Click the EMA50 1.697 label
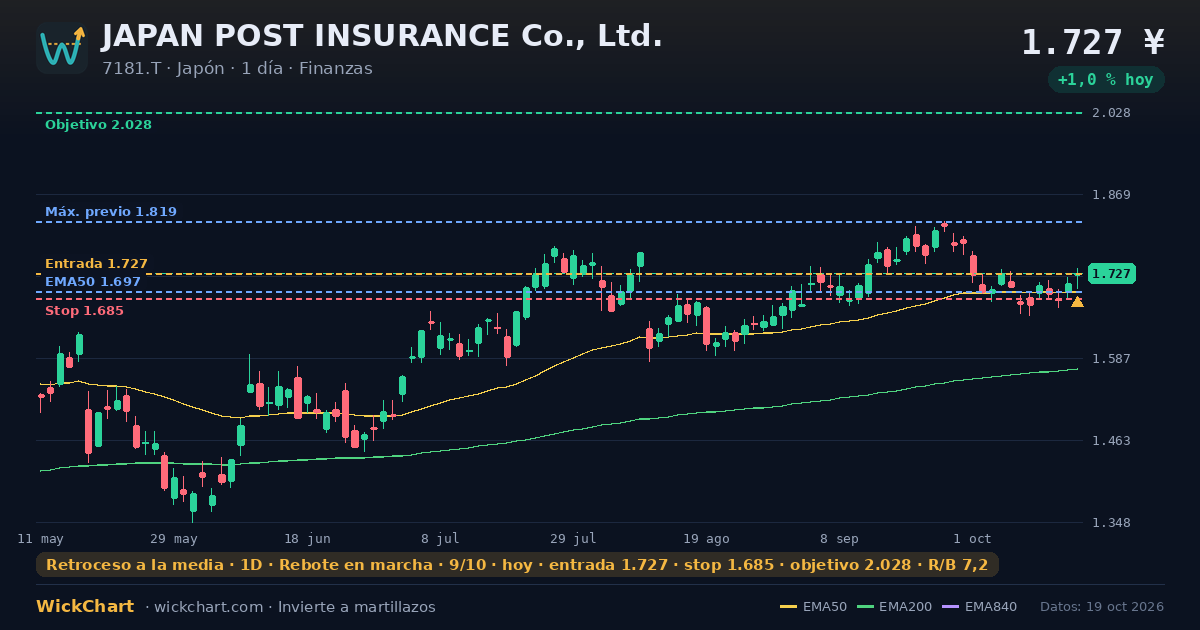Image resolution: width=1200 pixels, height=630 pixels. pos(93,282)
